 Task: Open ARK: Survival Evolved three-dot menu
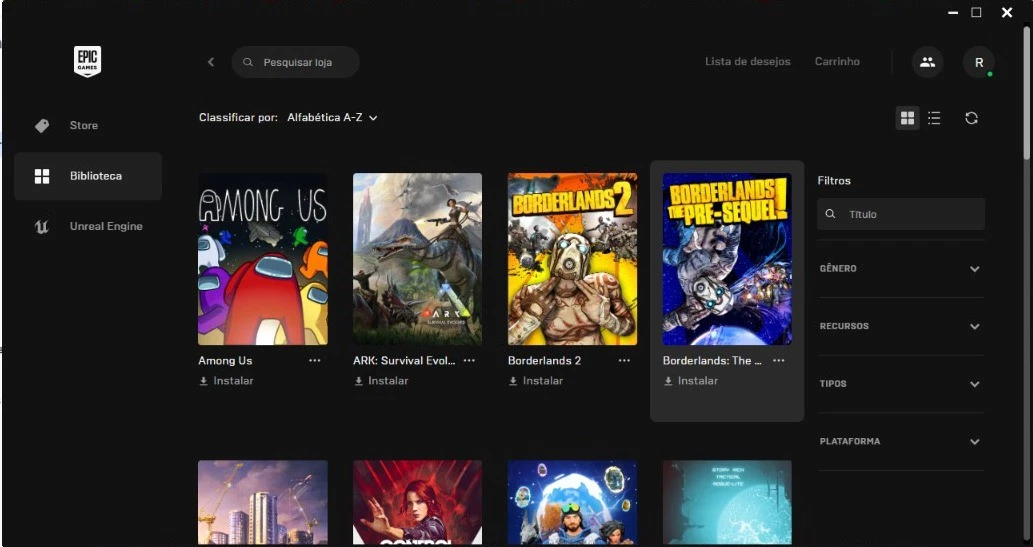469,360
